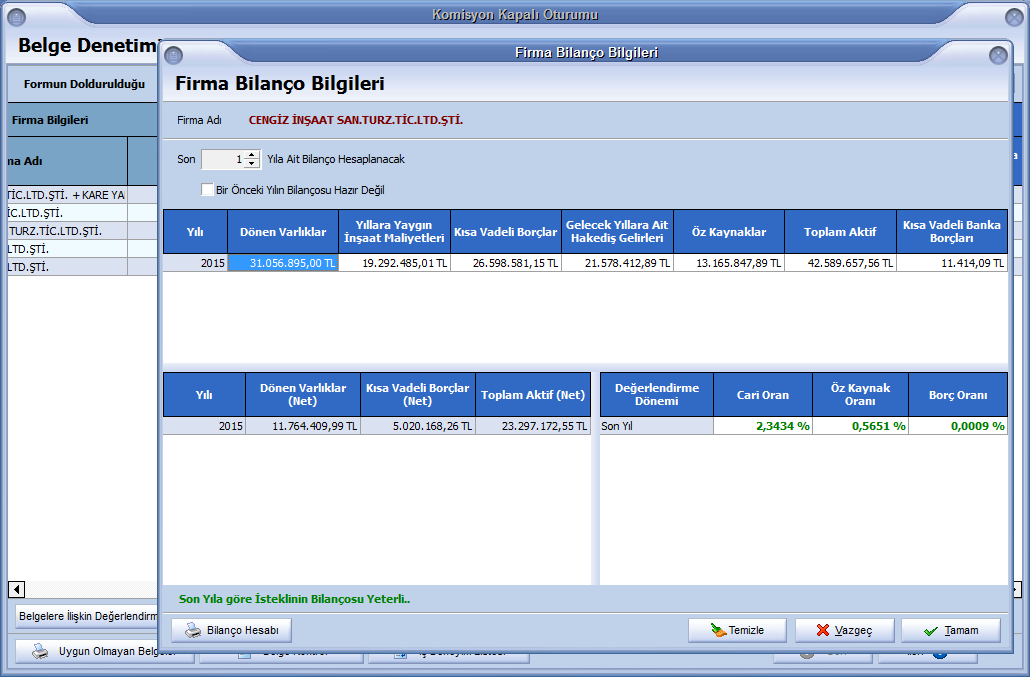Select the Öz Kaynaklar column header
This screenshot has width=1030, height=677.
[728, 232]
